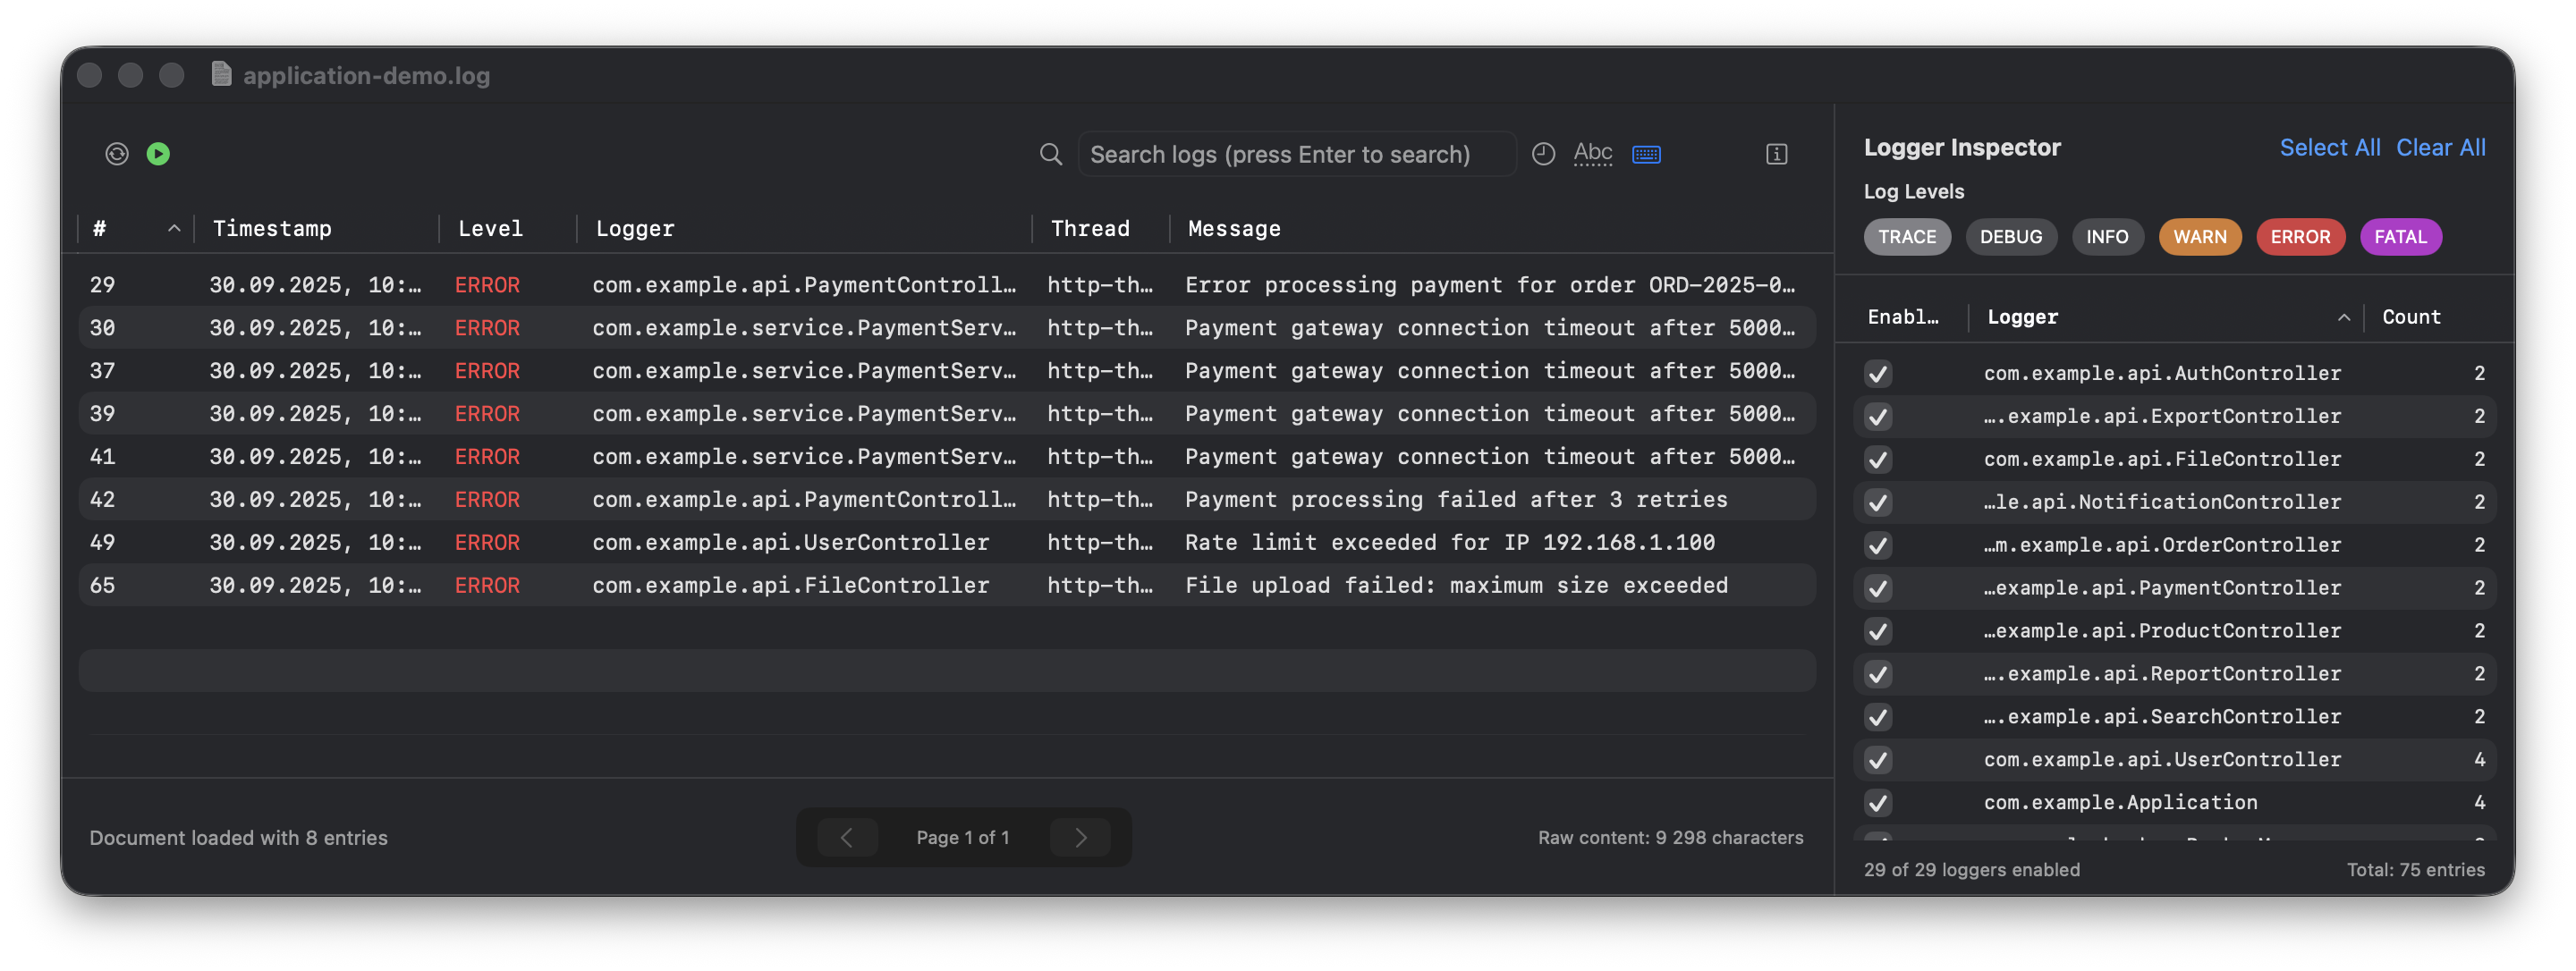This screenshot has width=2576, height=971.
Task: Uncheck the com.example.Application logger checkbox
Action: coord(1877,803)
